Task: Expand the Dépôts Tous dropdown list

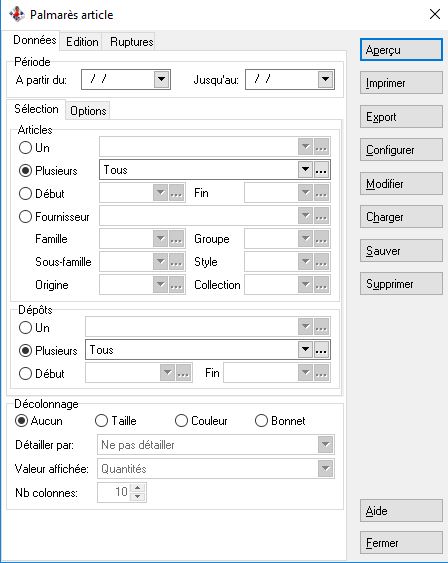Action: [x=305, y=350]
